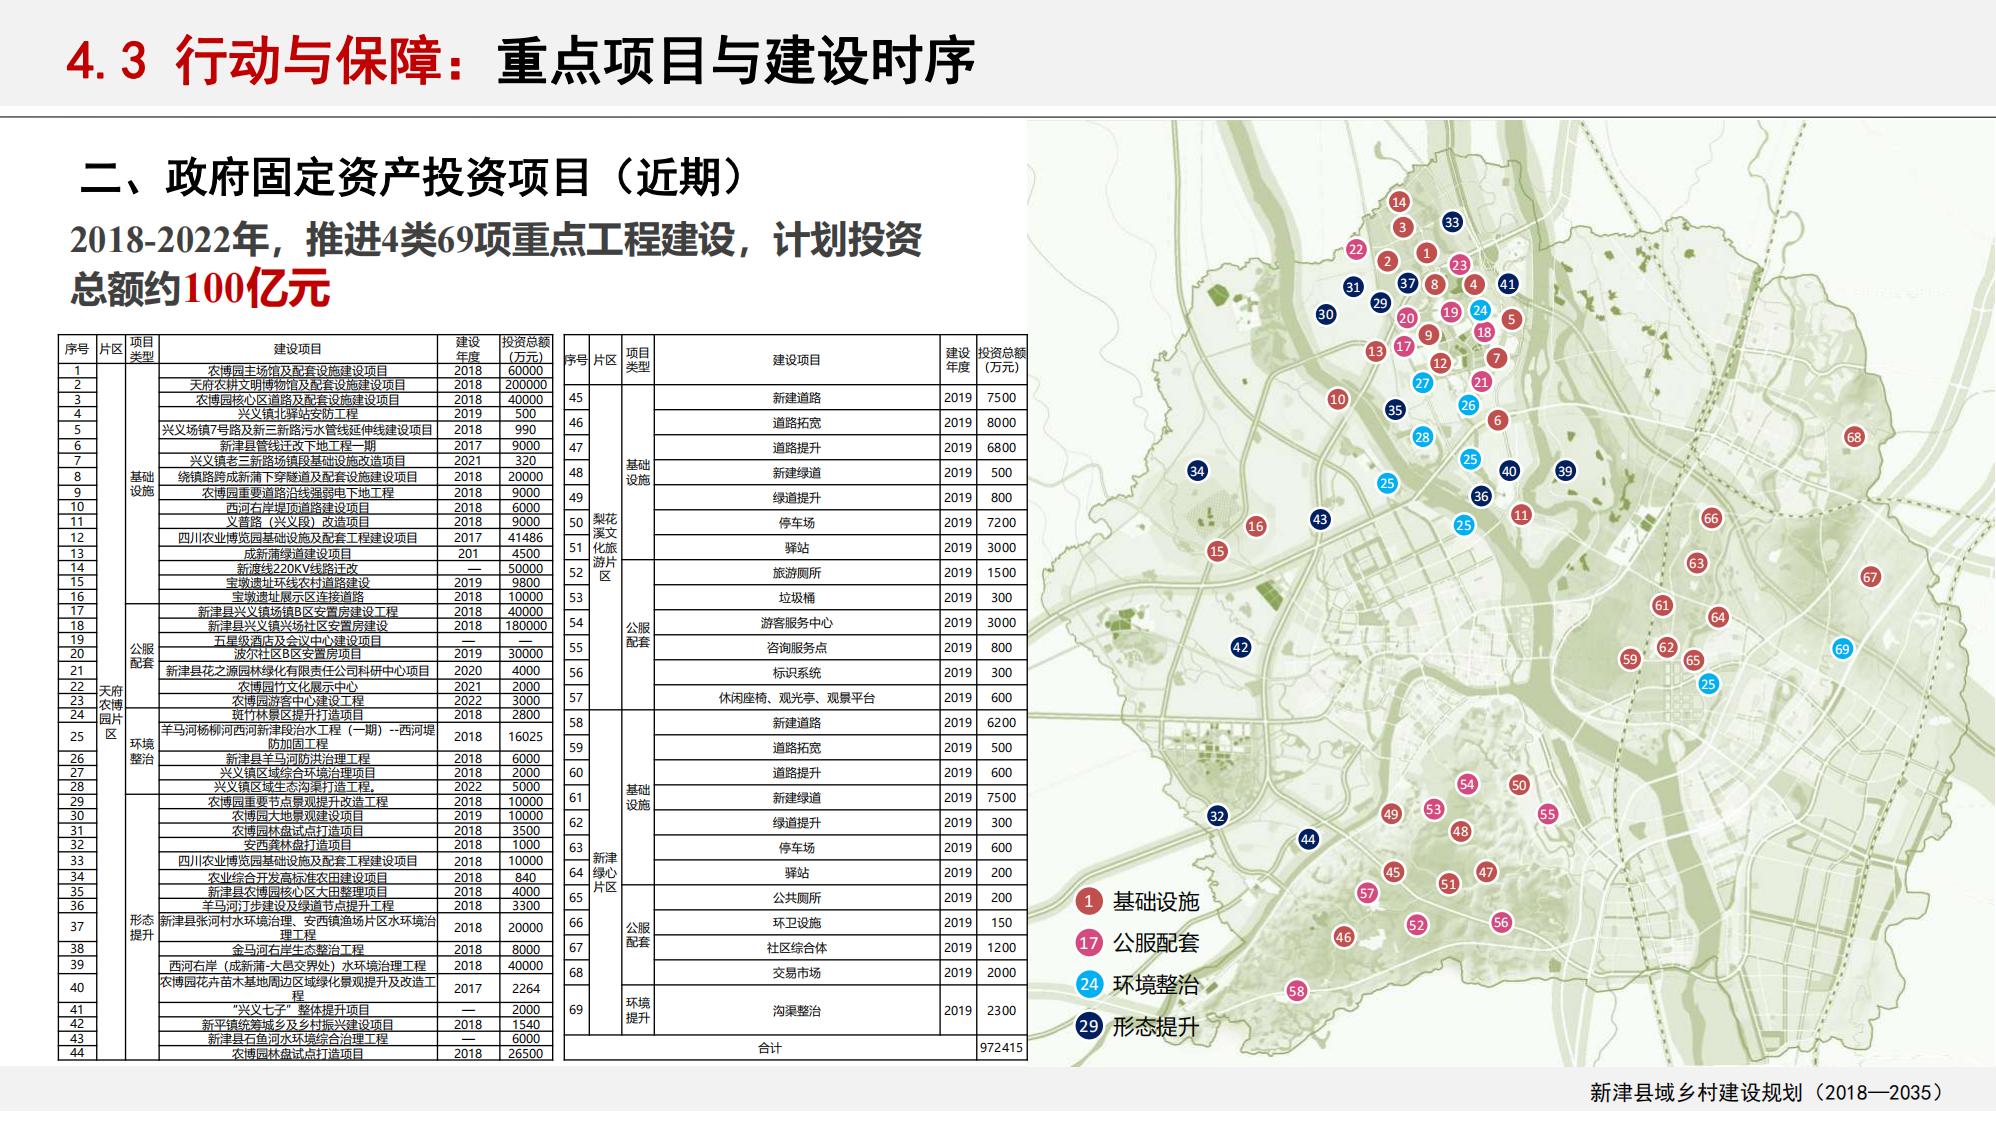
Task: Click table cell 沟渠整治
Action: coord(796,1010)
